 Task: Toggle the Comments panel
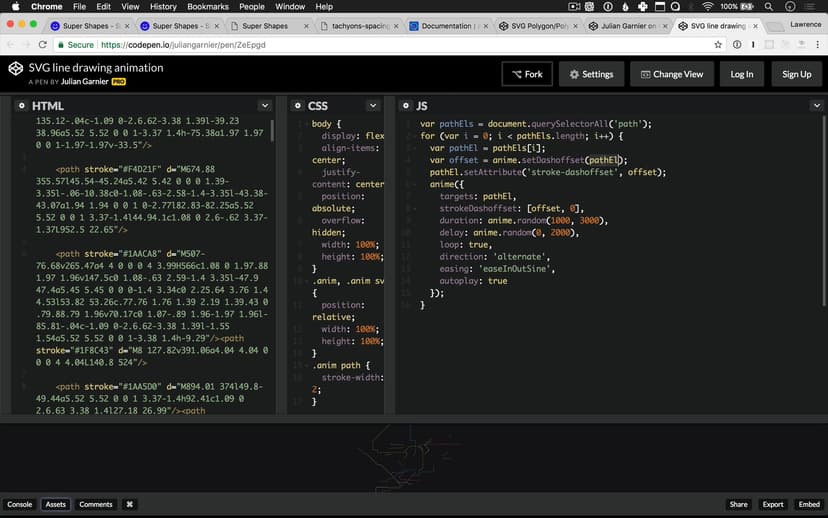click(x=96, y=504)
